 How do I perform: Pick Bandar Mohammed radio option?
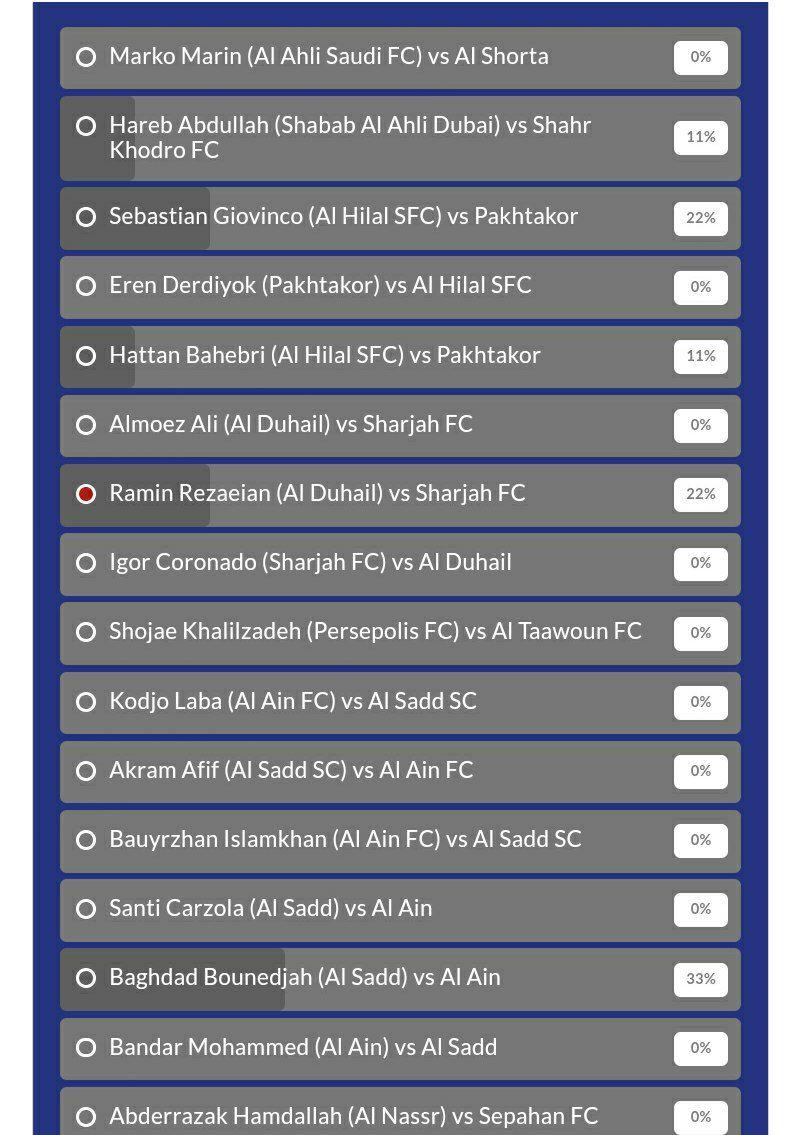87,1048
